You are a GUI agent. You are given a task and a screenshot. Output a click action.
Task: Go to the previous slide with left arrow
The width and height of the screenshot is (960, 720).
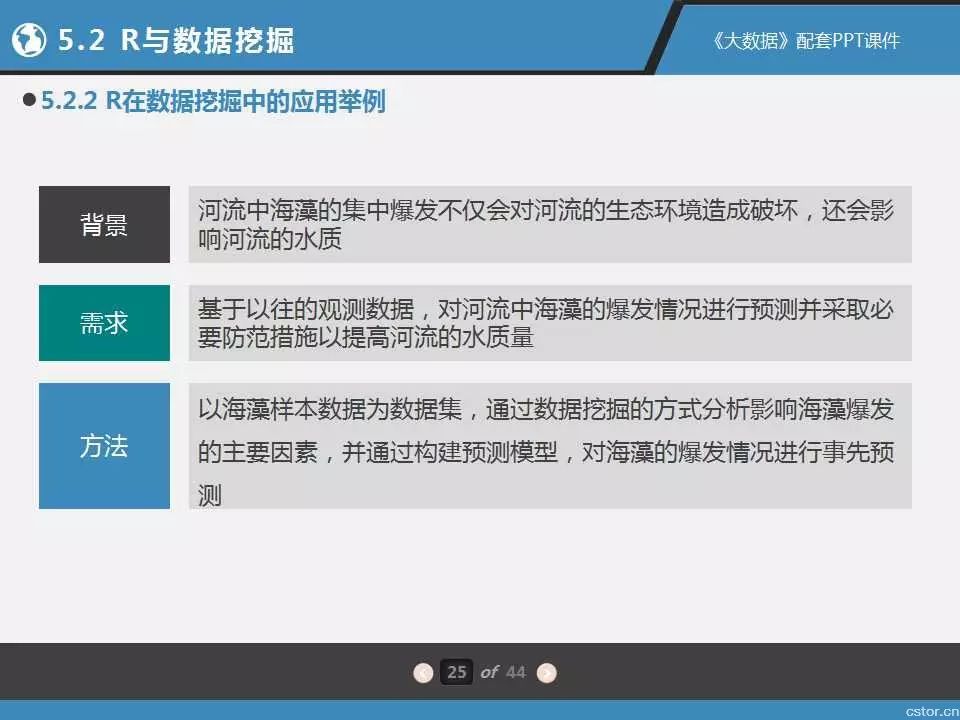coord(424,672)
